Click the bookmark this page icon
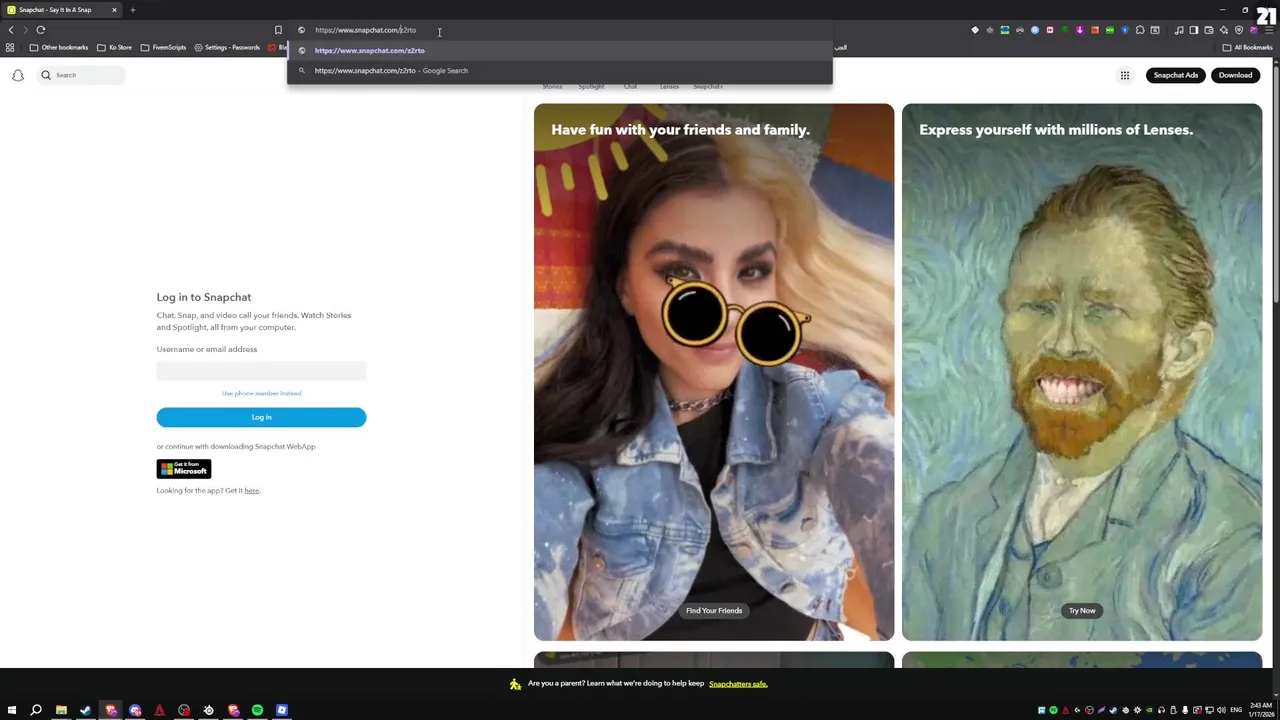This screenshot has height=720, width=1280. point(278,30)
